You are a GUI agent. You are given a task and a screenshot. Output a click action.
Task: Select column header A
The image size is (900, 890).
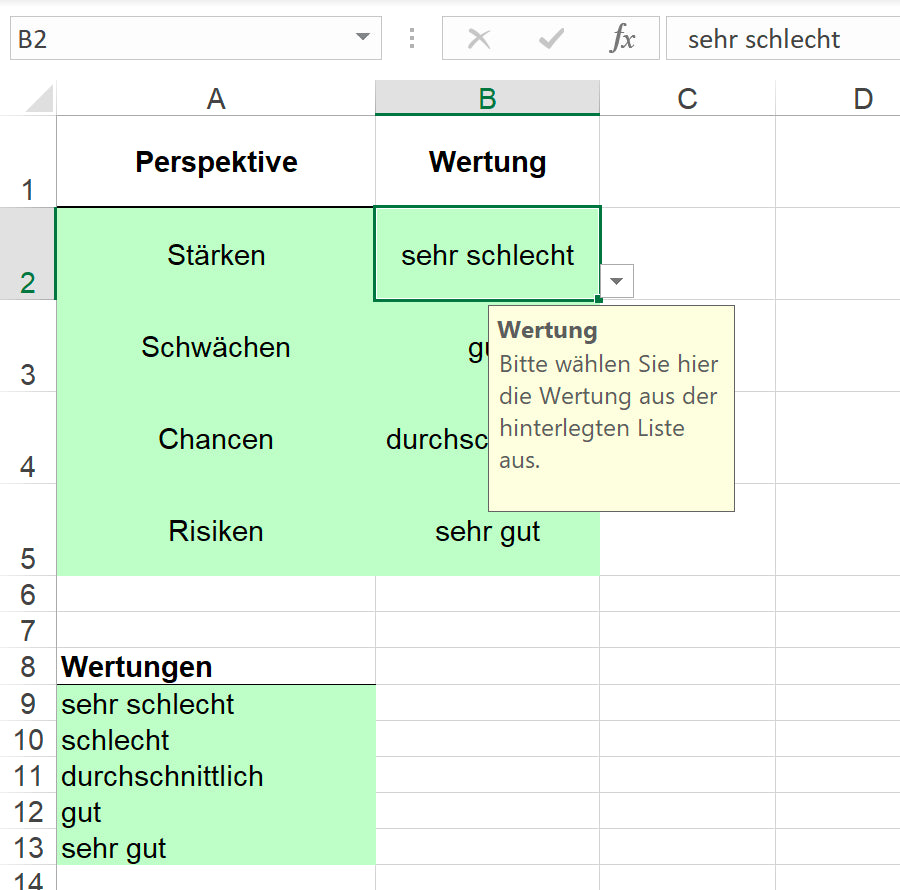coord(215,98)
